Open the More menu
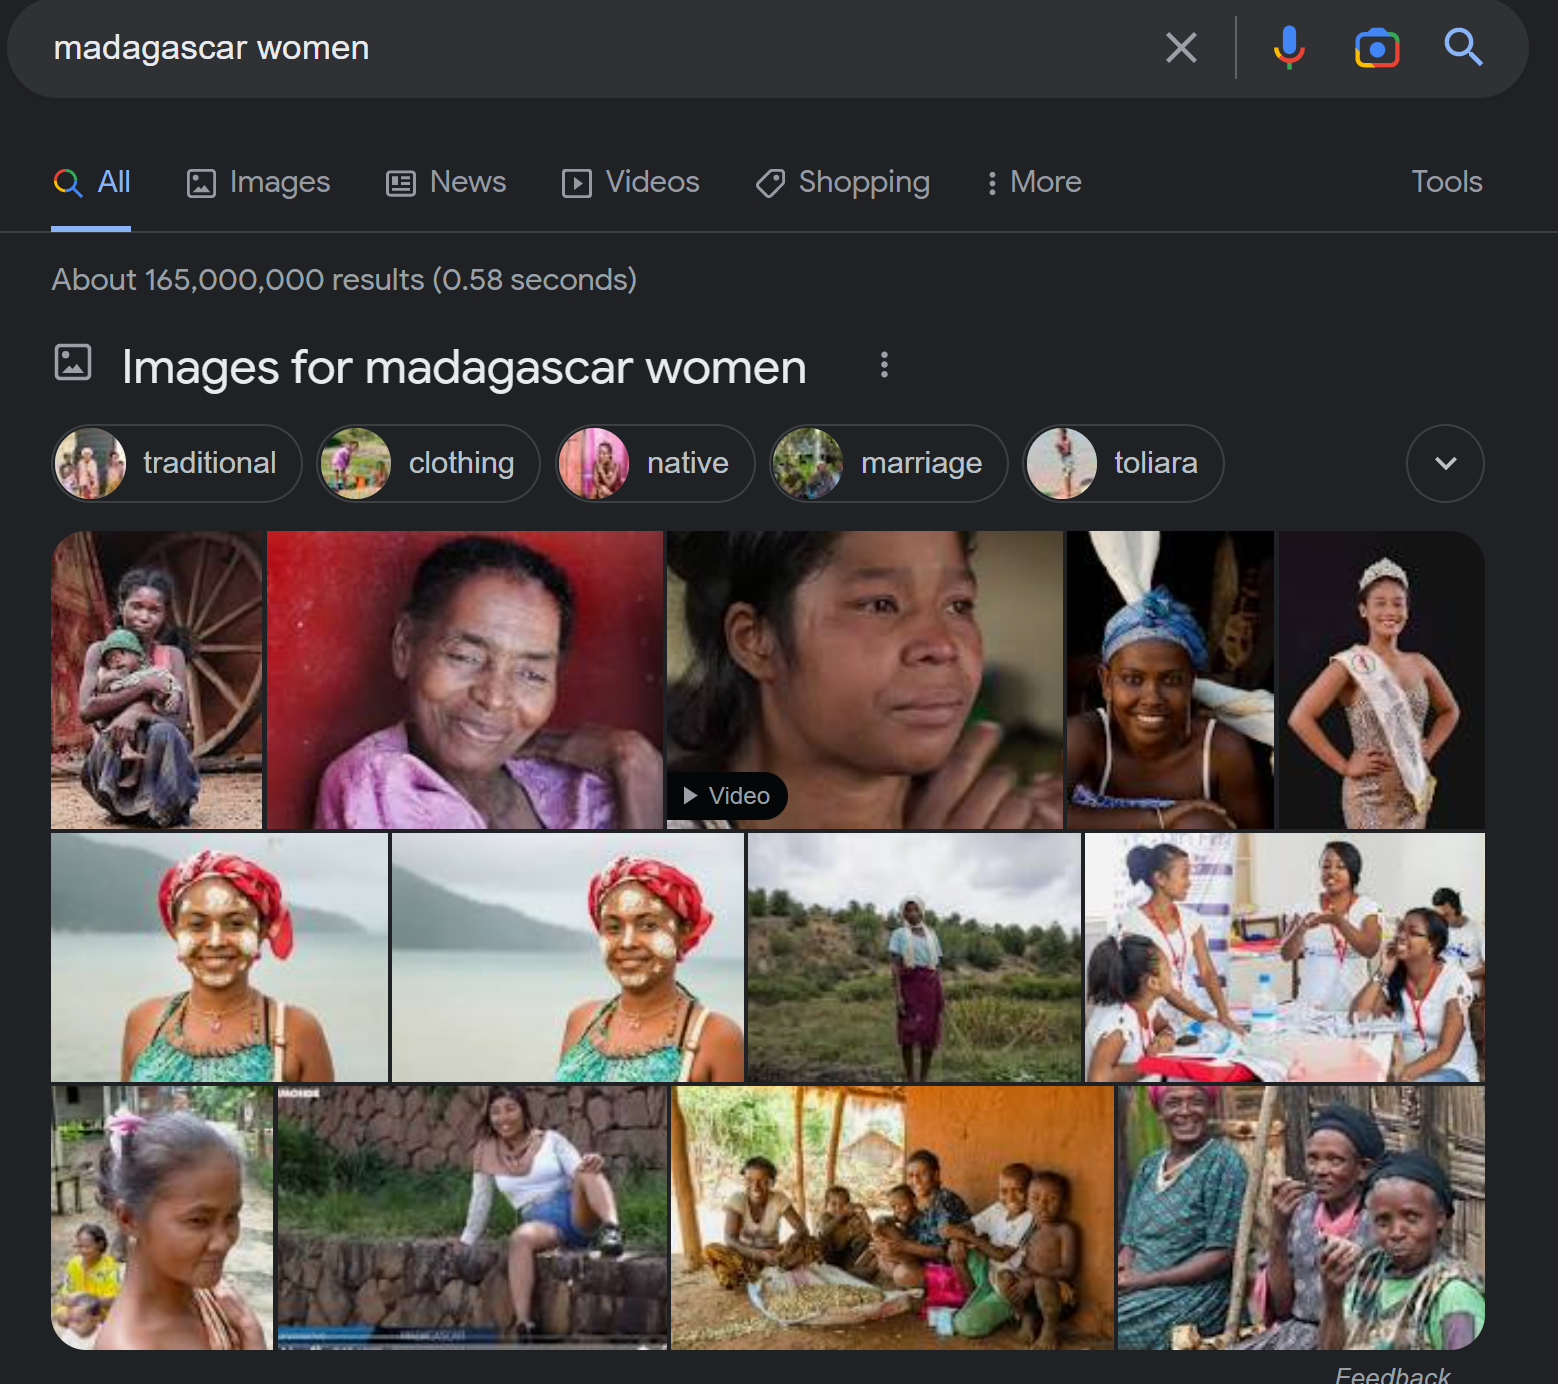The width and height of the screenshot is (1558, 1384). [1033, 182]
